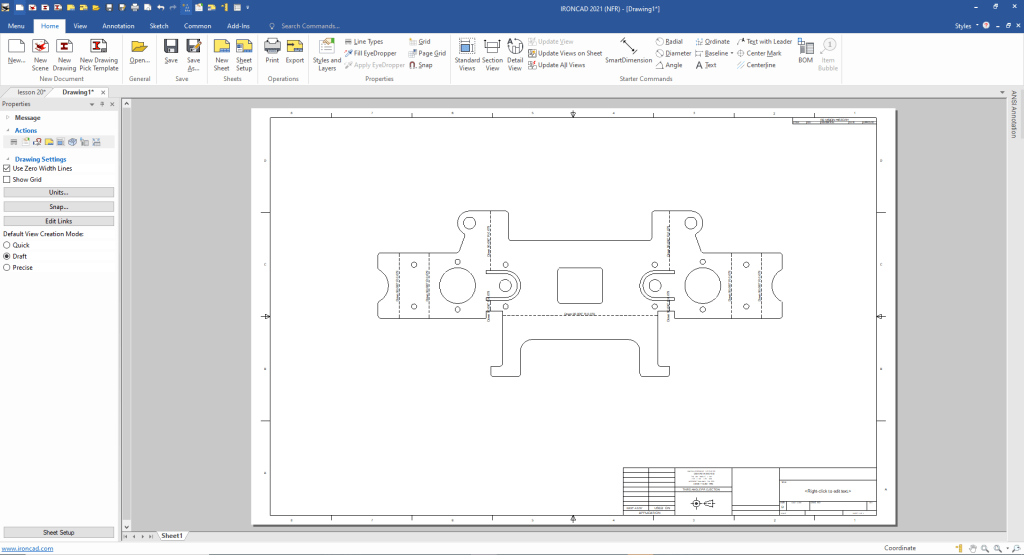
Task: Uncheck Use Zero Width Lines
Action: 7,168
